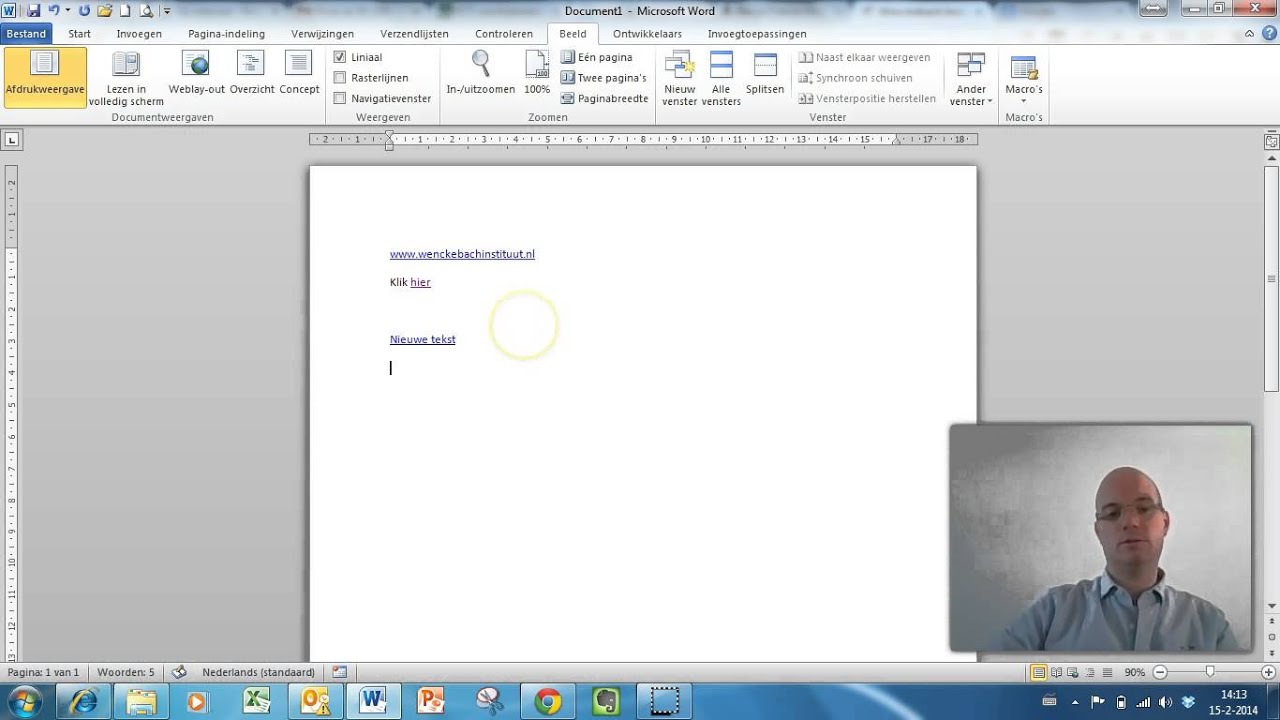Switch to the Invoegtoepassingen tab
Screen dimensions: 1280x720
(757, 33)
